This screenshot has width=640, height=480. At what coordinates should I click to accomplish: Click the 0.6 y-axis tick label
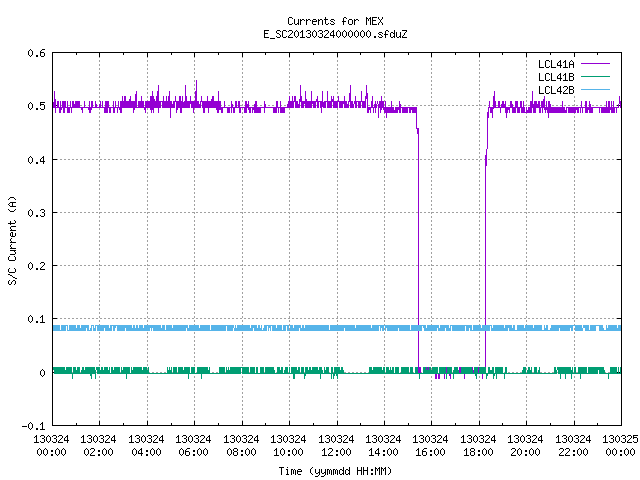(36, 53)
